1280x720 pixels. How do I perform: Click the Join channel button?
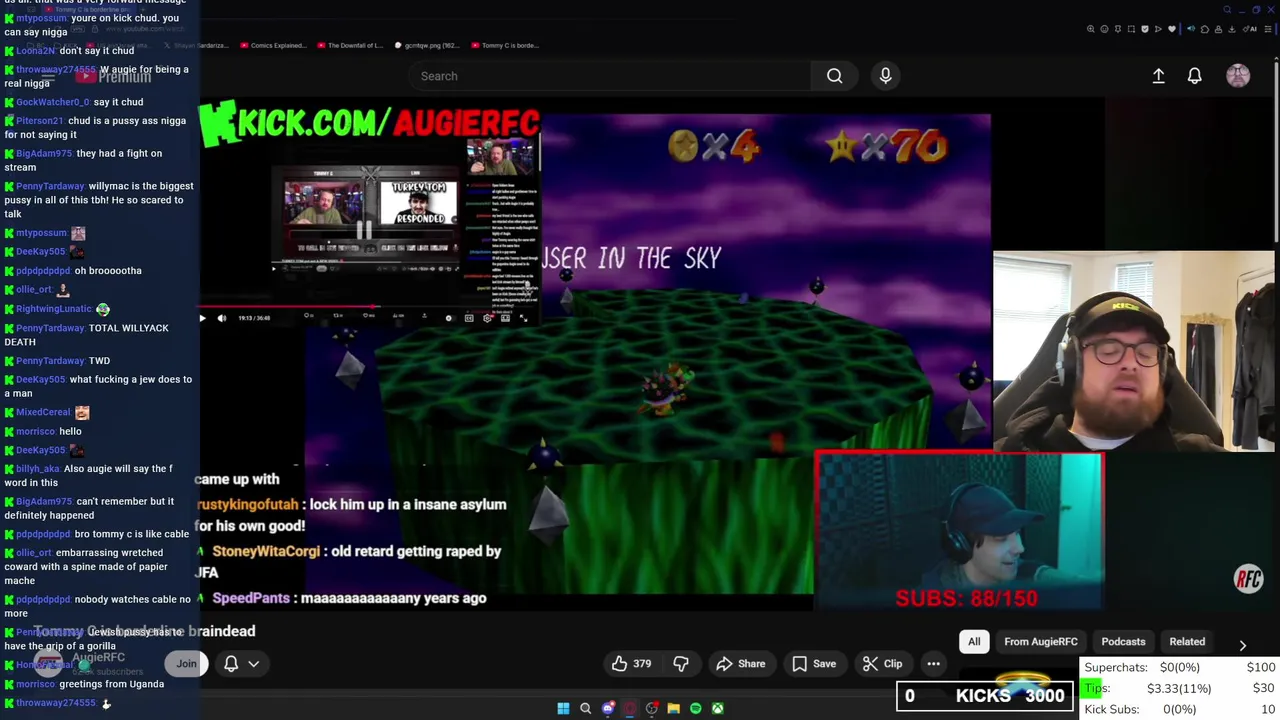click(x=186, y=664)
